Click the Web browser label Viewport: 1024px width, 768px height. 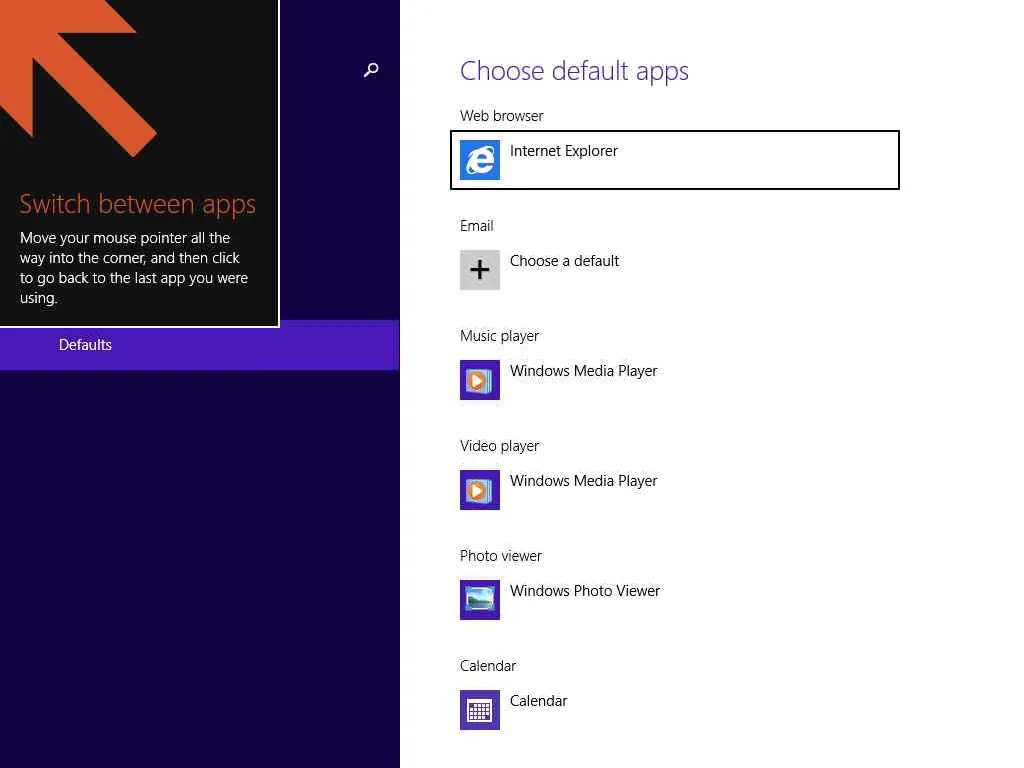click(502, 116)
